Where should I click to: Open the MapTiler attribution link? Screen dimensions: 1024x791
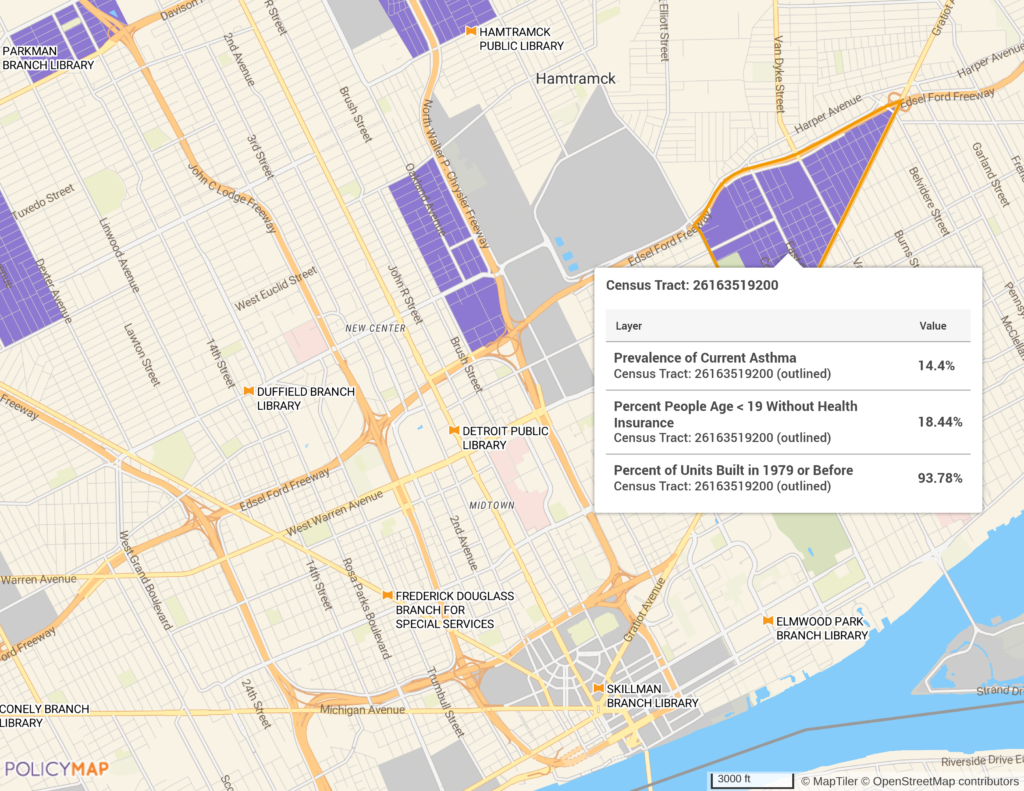[x=832, y=780]
